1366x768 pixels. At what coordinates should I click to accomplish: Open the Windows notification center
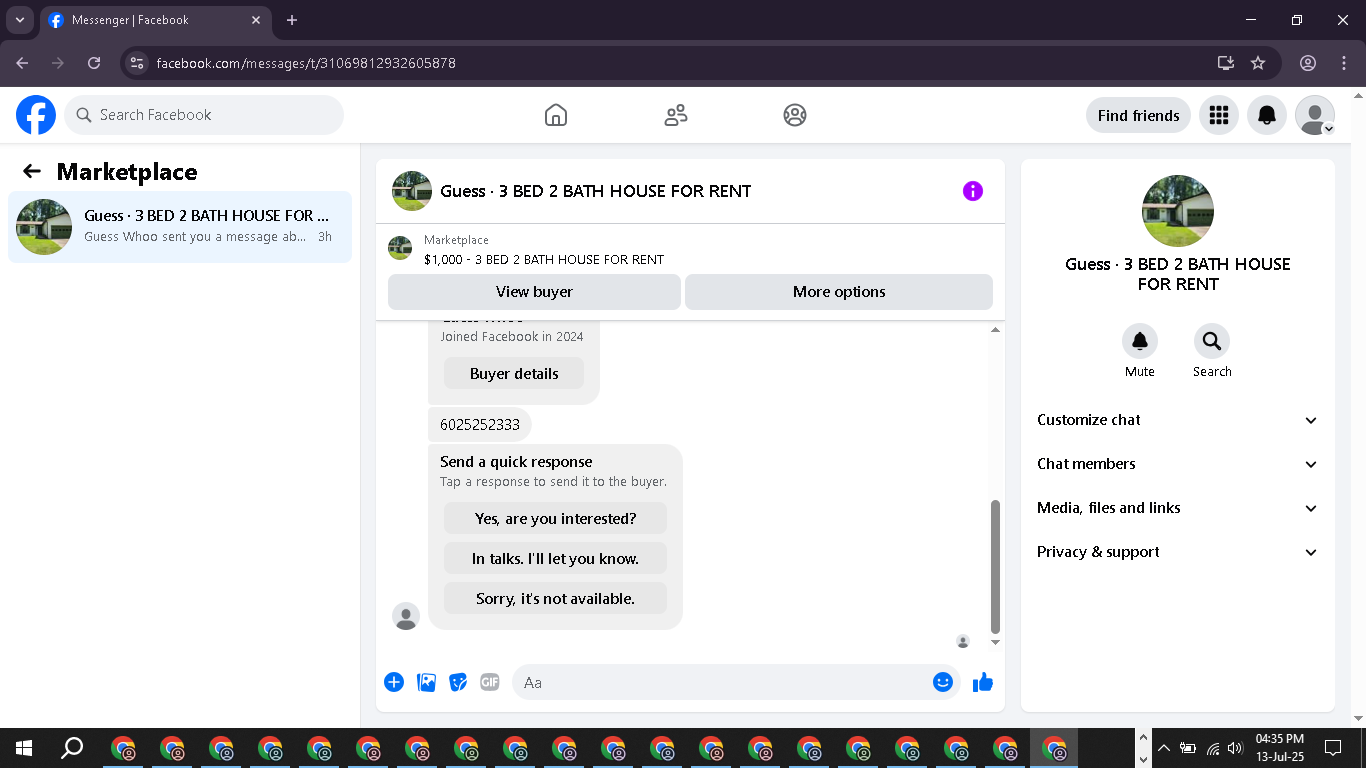tap(1332, 748)
